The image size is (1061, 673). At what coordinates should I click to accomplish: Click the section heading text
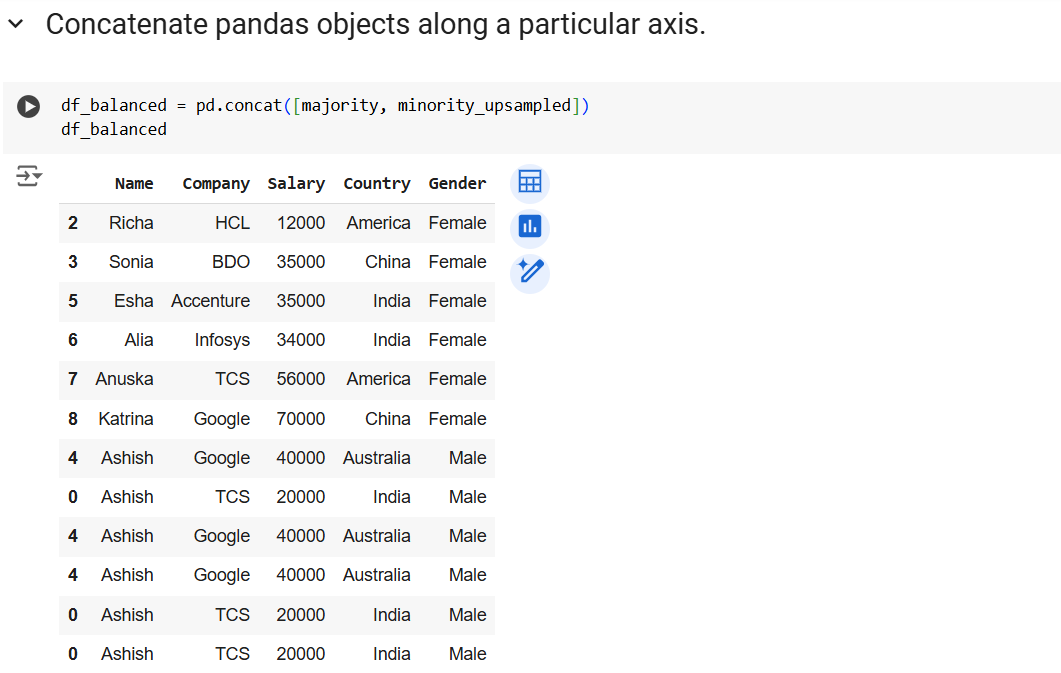pos(376,25)
